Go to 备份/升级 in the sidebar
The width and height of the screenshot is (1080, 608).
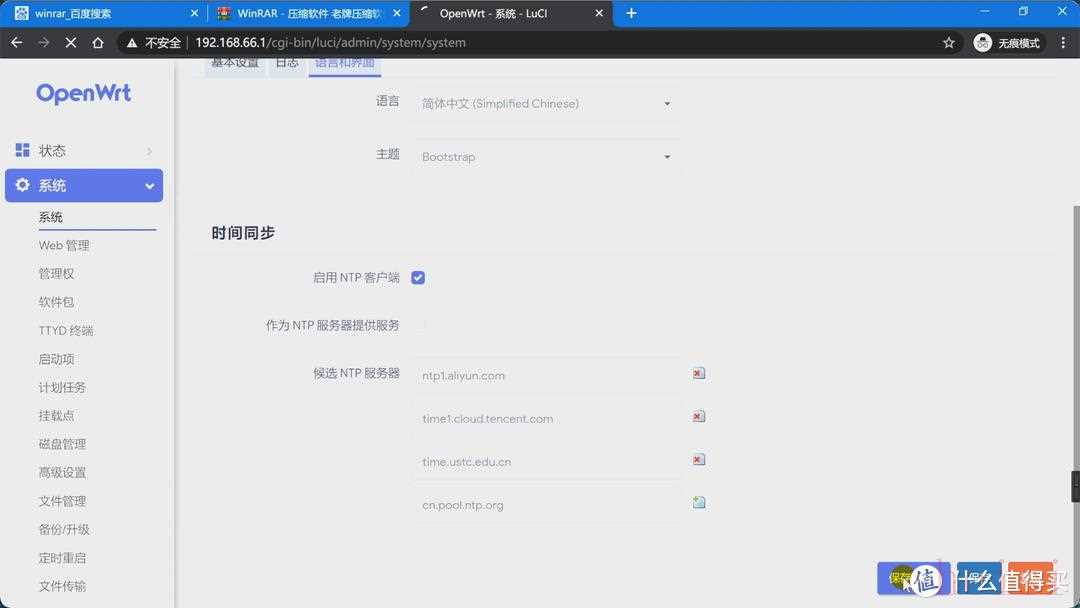(64, 529)
